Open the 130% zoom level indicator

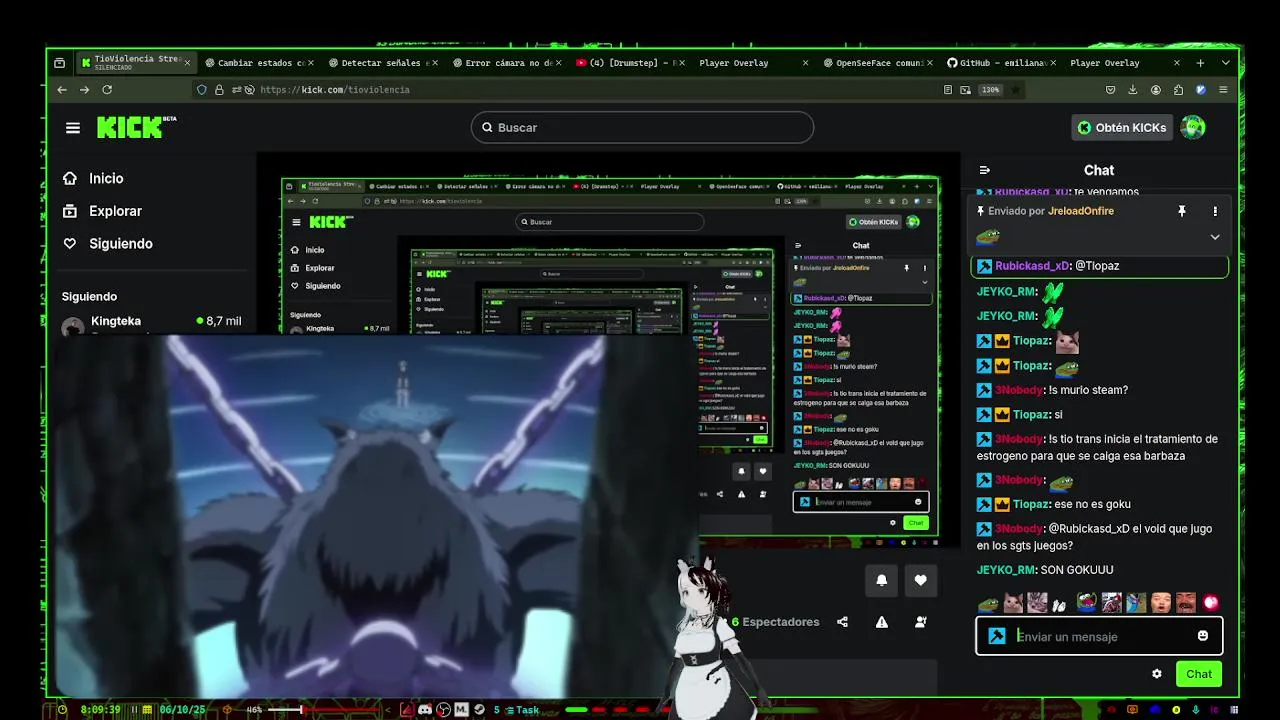[990, 90]
